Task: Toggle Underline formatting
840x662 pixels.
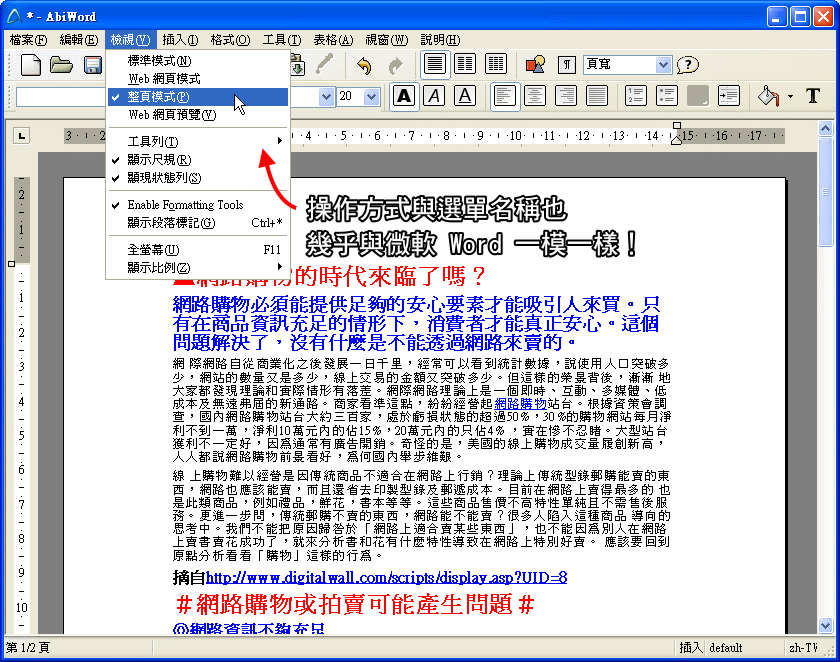Action: 465,96
